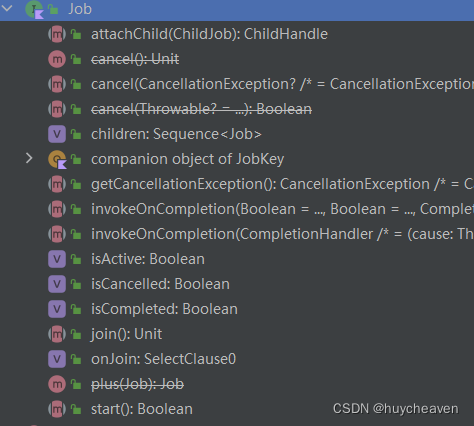Image resolution: width=474 pixels, height=426 pixels.
Task: Select deprecated plus(Job): Job method
Action: 137,384
